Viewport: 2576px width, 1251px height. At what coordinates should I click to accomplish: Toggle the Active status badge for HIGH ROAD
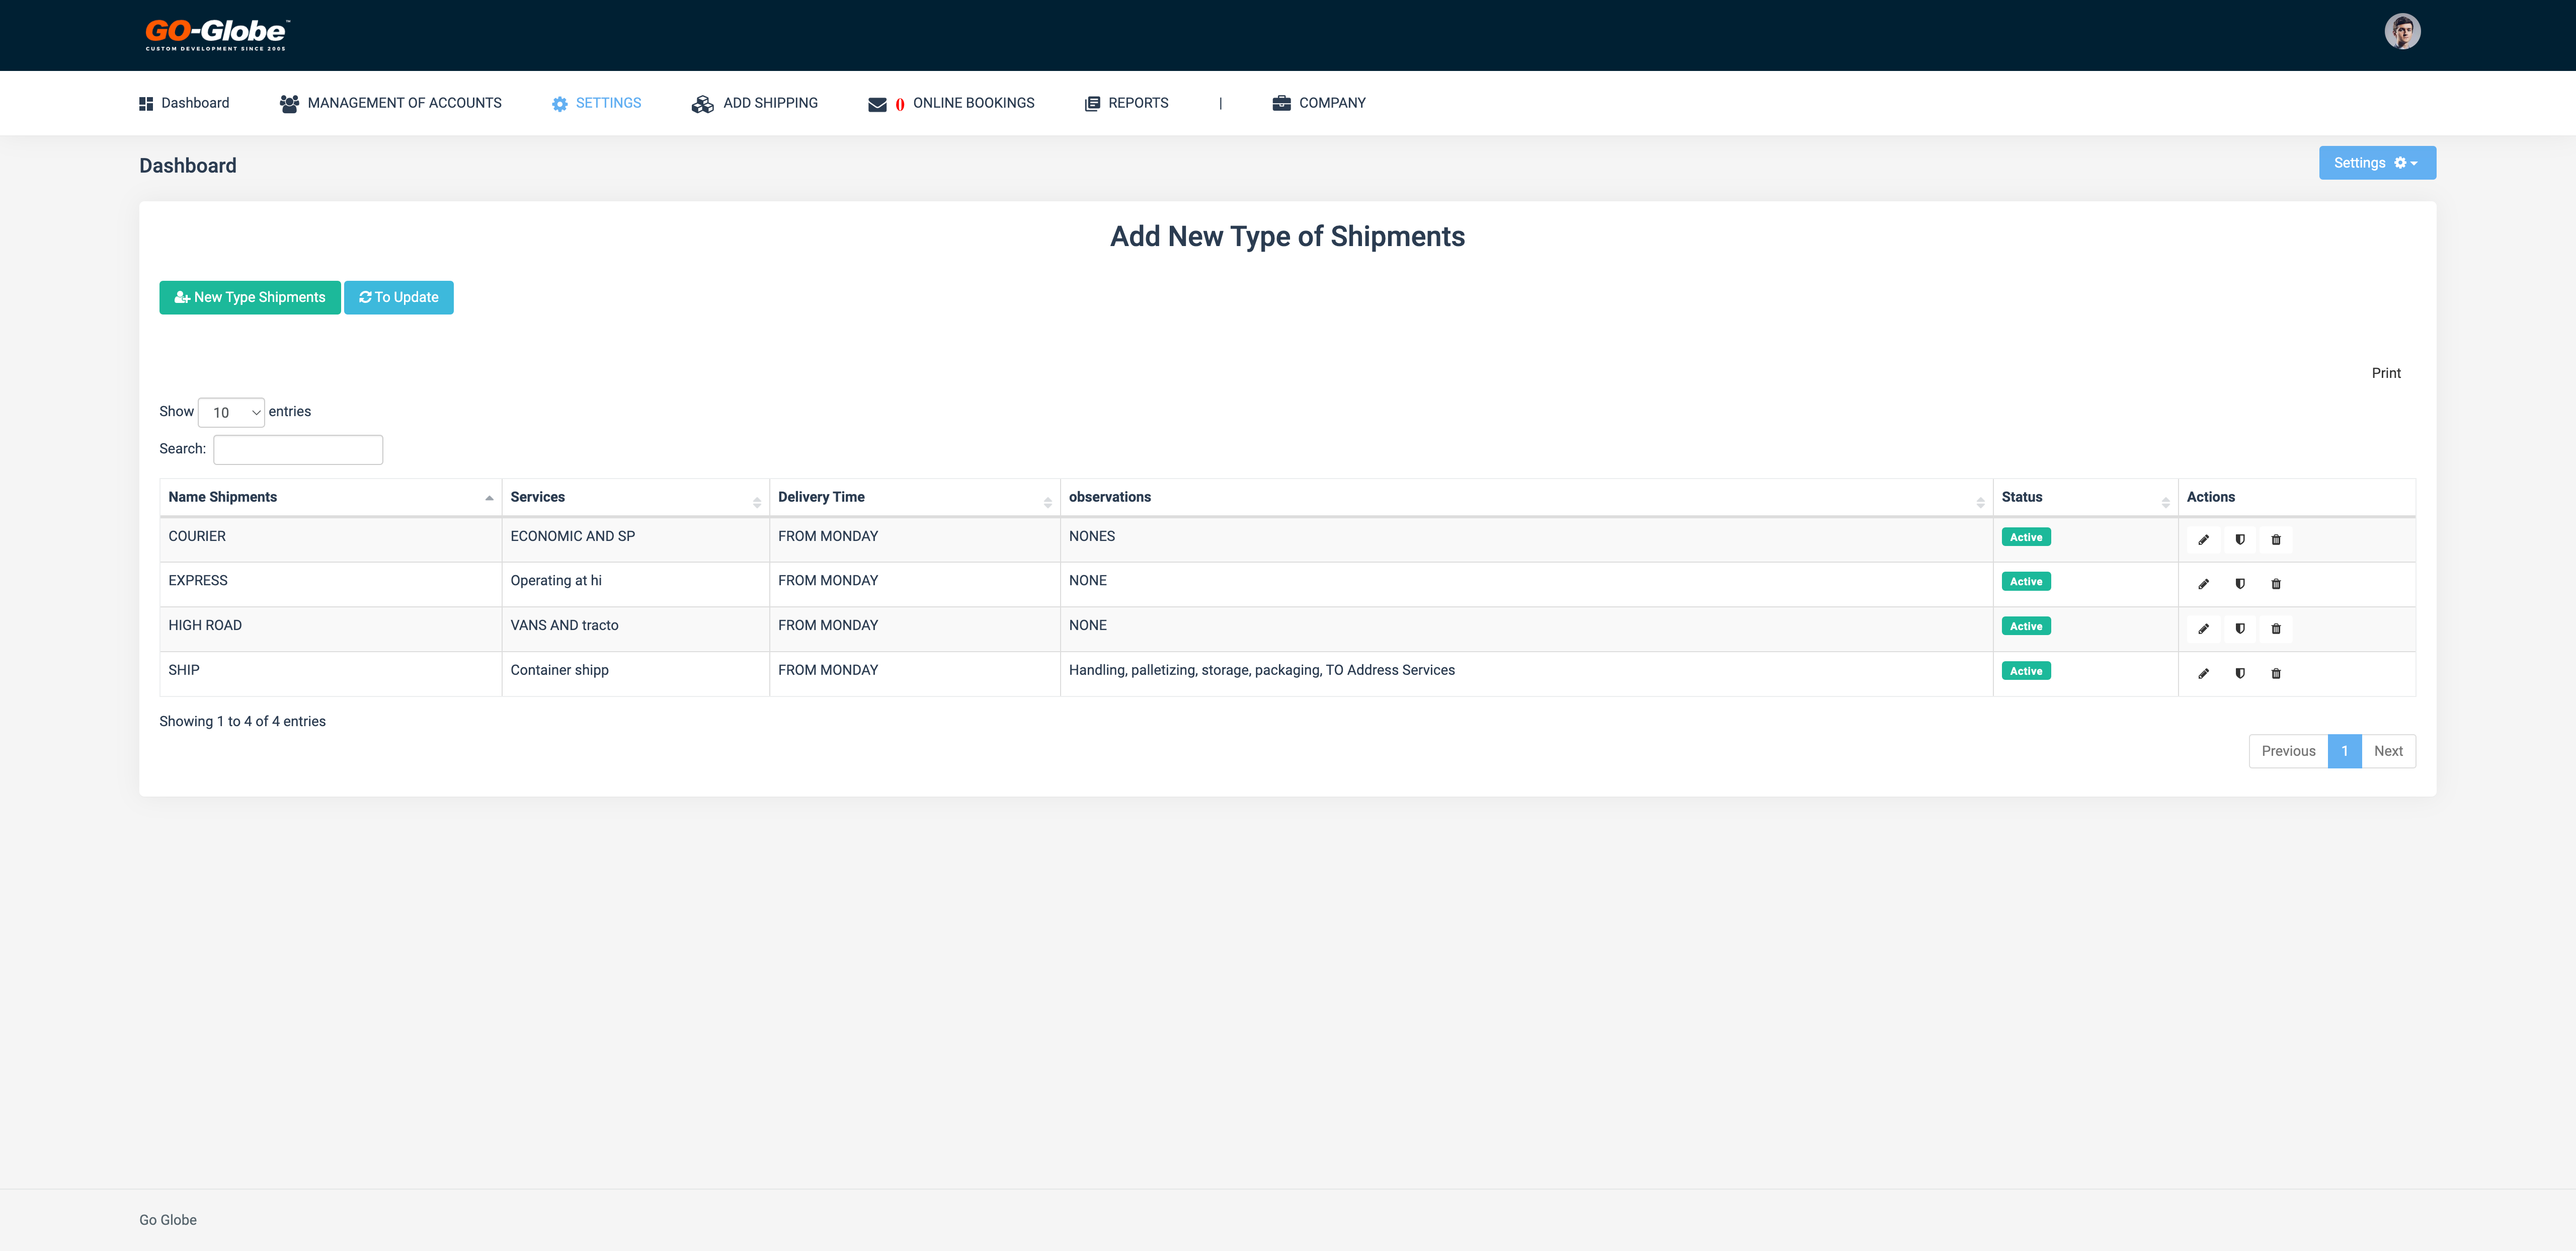pos(2026,626)
